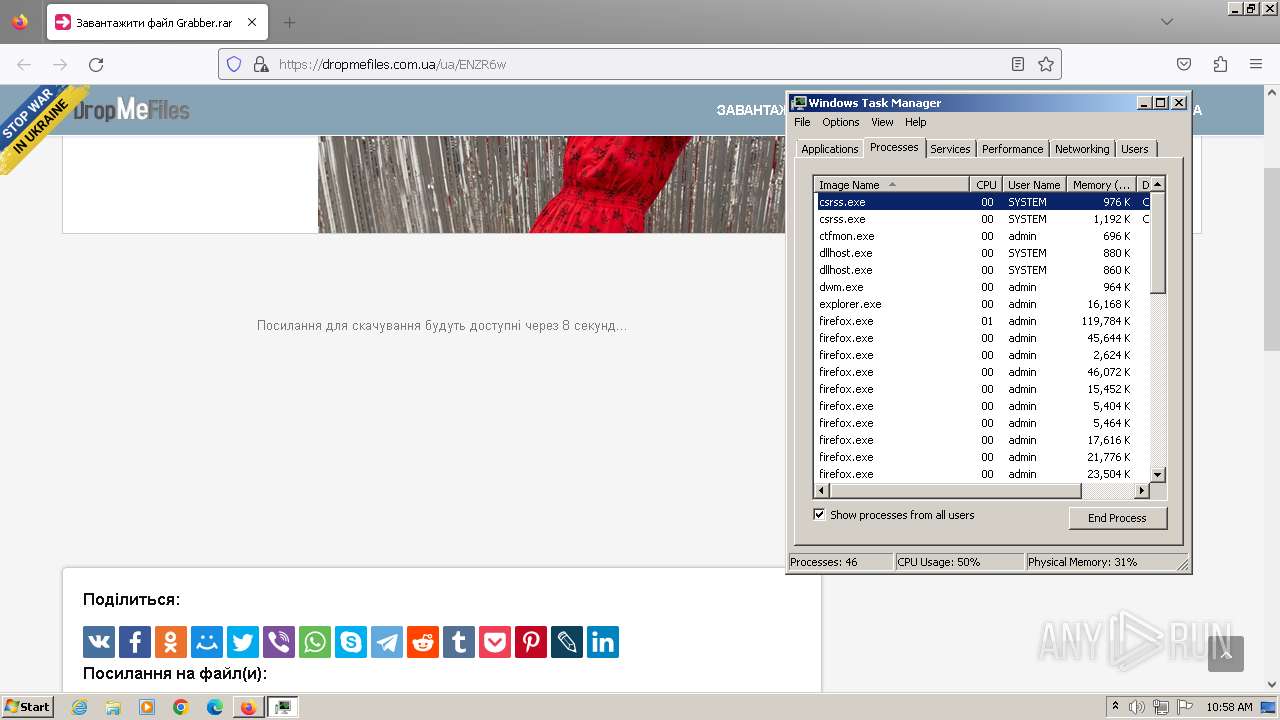Switch to the Applications tab
This screenshot has width=1280, height=720.
(830, 149)
